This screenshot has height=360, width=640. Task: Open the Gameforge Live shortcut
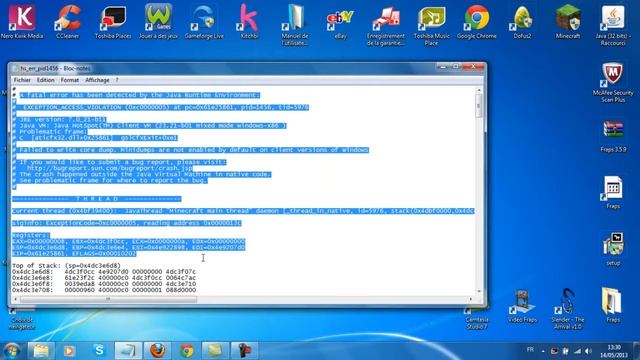click(x=204, y=21)
